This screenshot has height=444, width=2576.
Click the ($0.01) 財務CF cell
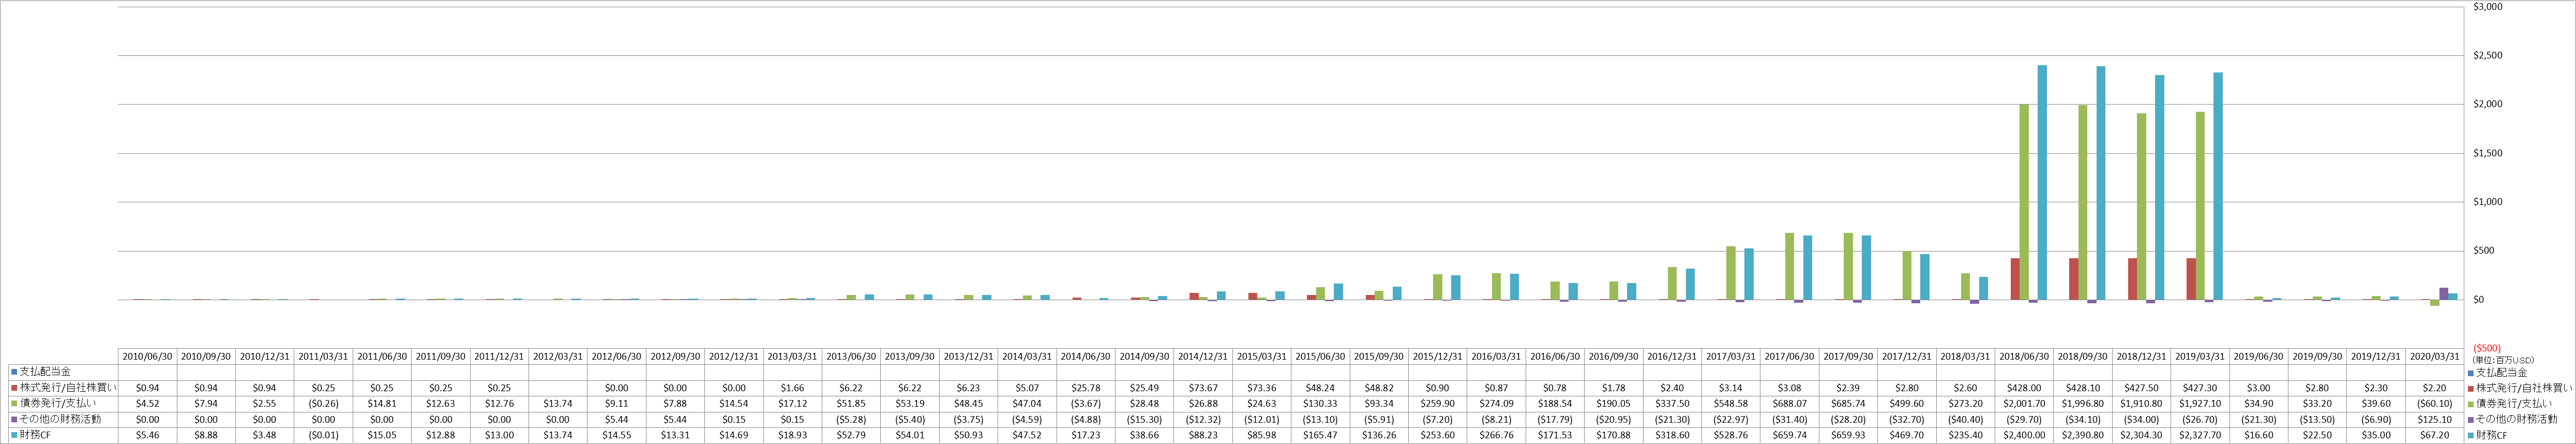pos(324,435)
